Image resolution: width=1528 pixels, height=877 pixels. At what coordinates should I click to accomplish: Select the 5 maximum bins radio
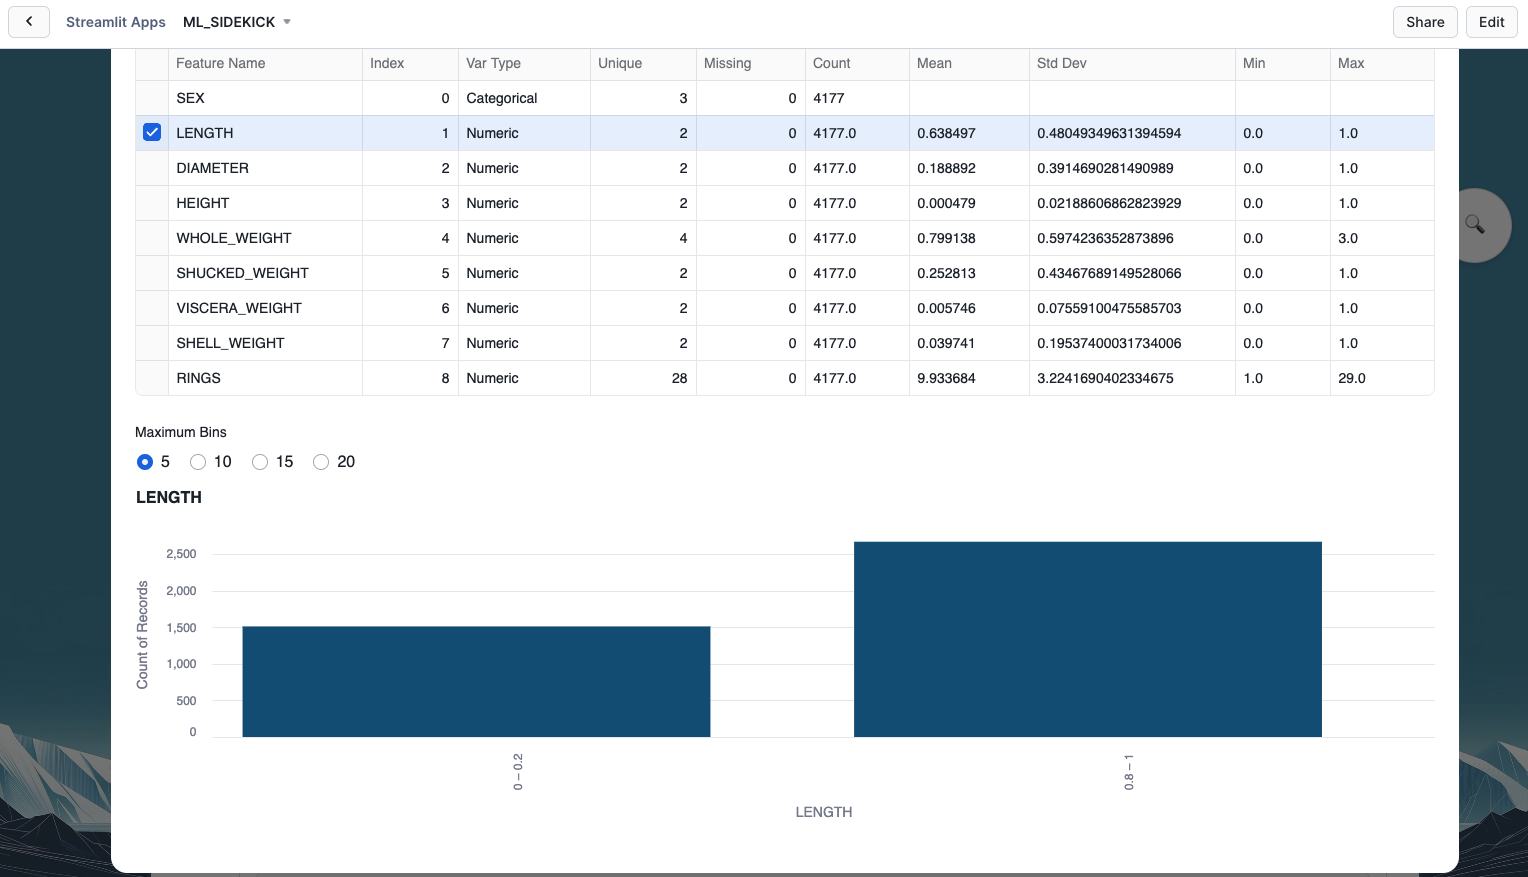[x=145, y=462]
